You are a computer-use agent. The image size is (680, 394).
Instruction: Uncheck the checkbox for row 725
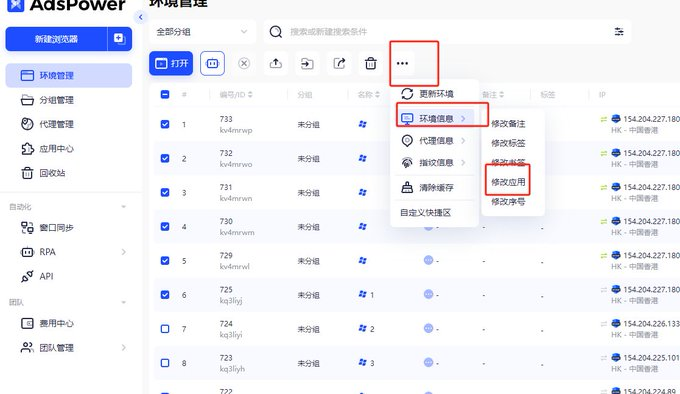click(165, 295)
